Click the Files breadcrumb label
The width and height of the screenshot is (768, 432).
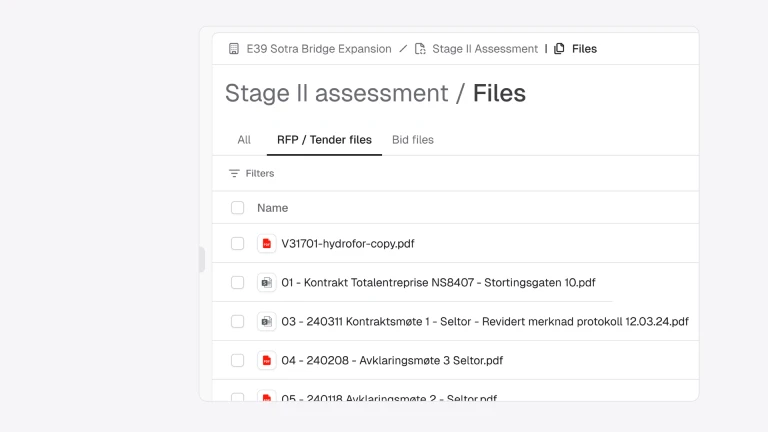(584, 49)
